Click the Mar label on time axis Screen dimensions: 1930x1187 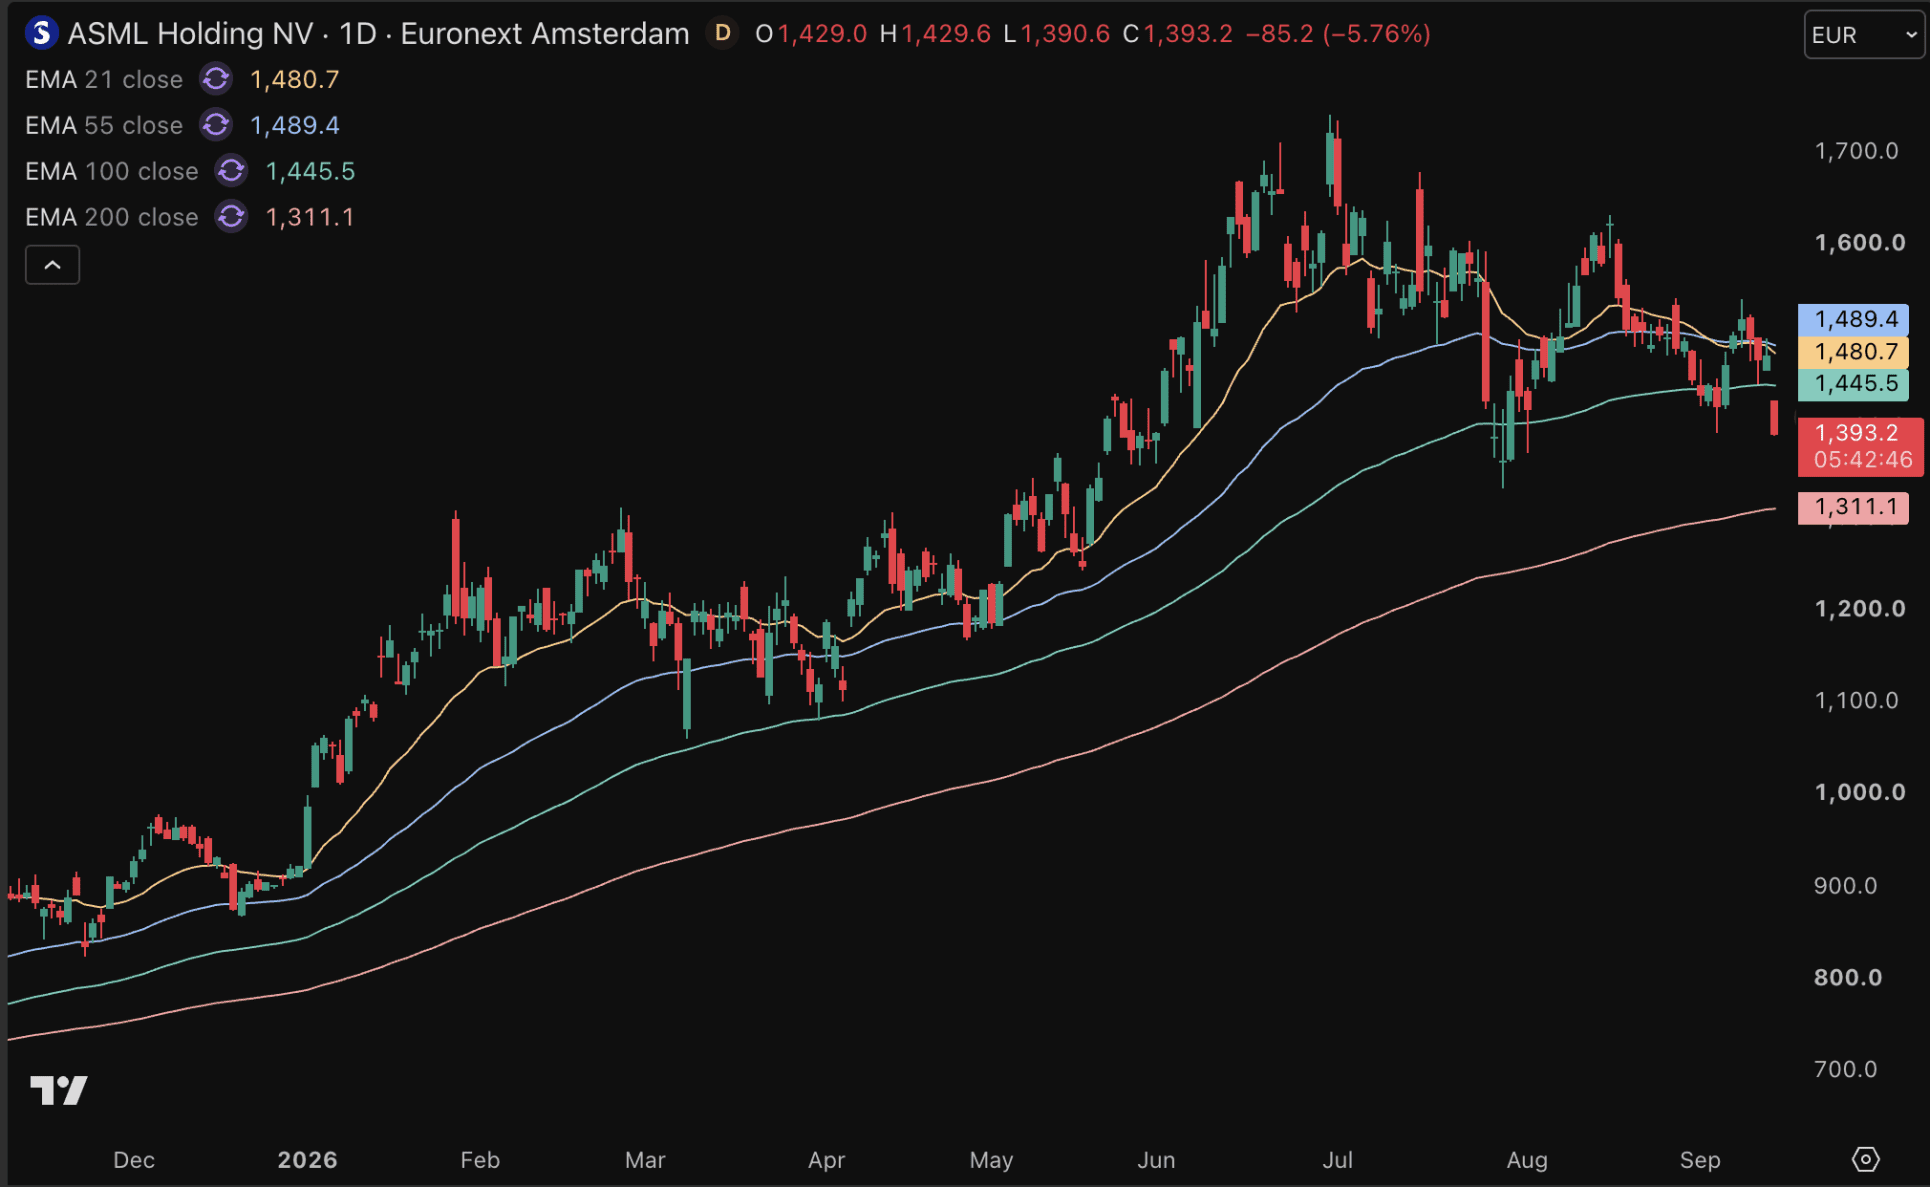point(645,1160)
